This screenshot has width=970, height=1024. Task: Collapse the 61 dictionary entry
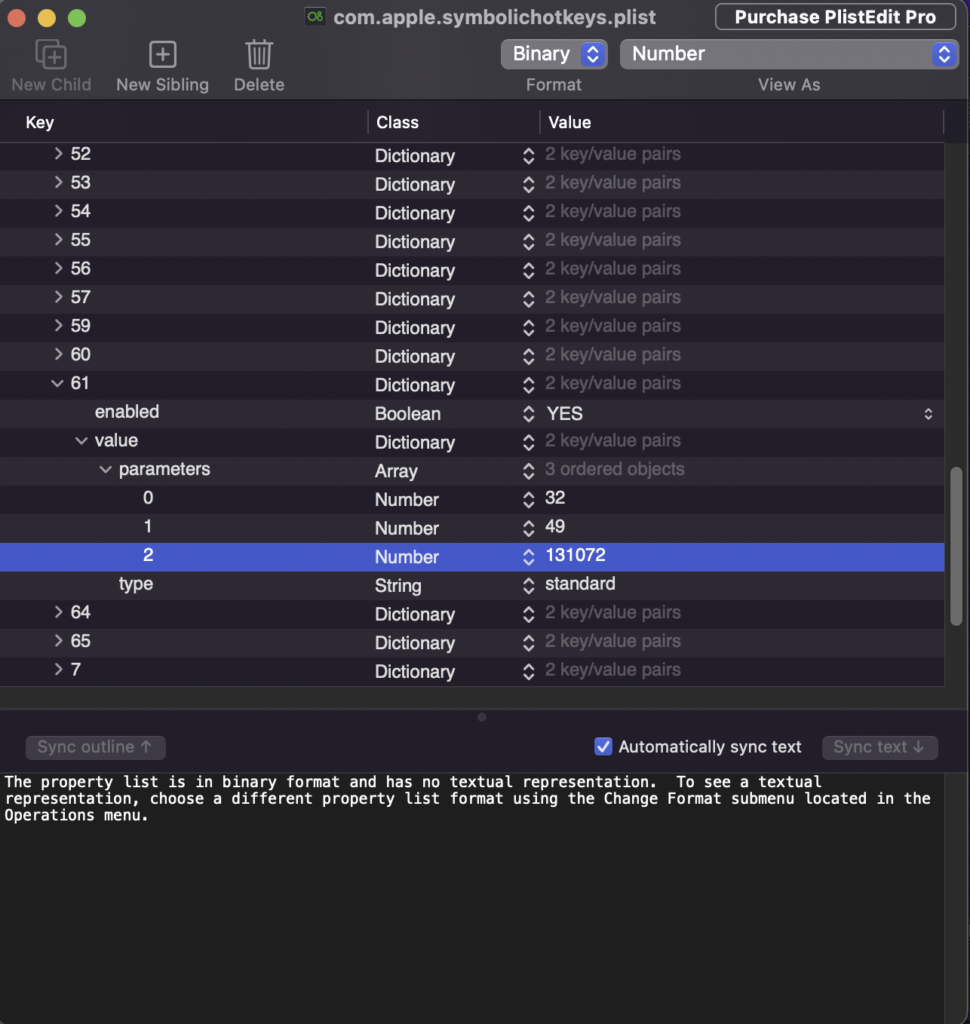(58, 383)
